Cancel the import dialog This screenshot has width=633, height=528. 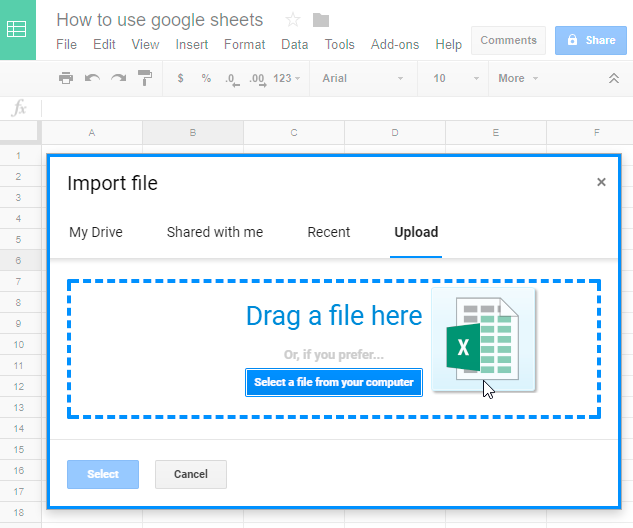coord(191,474)
